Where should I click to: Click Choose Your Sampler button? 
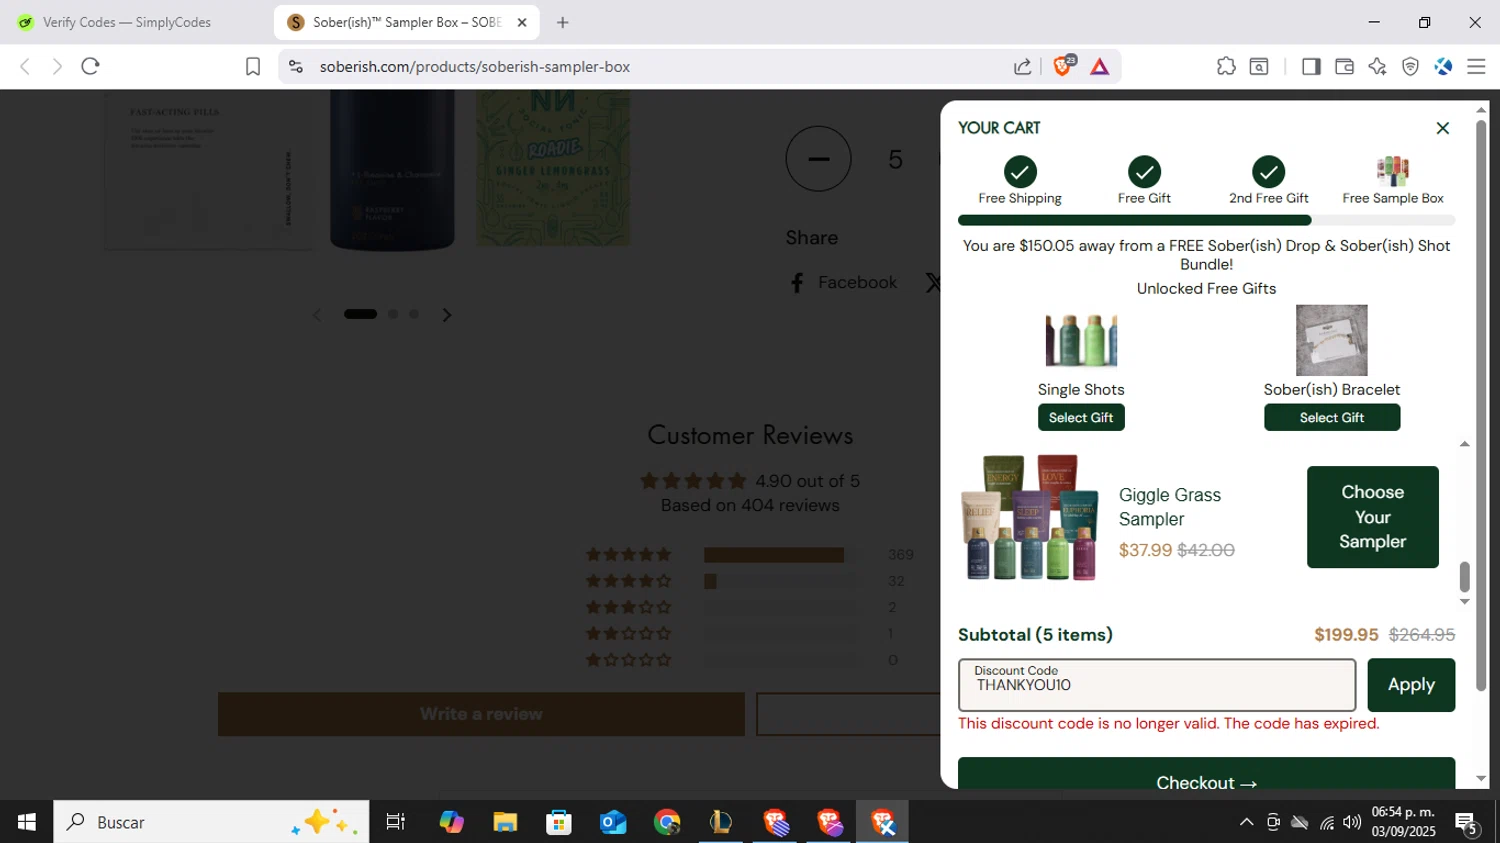click(x=1373, y=517)
